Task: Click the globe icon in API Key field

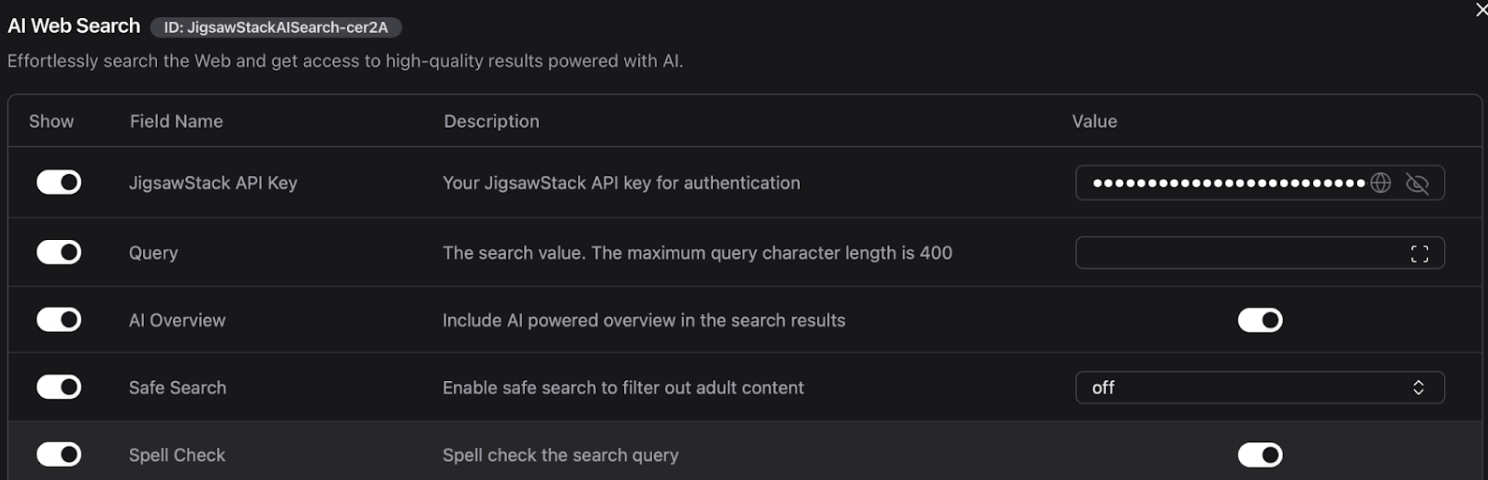Action: [x=1380, y=183]
